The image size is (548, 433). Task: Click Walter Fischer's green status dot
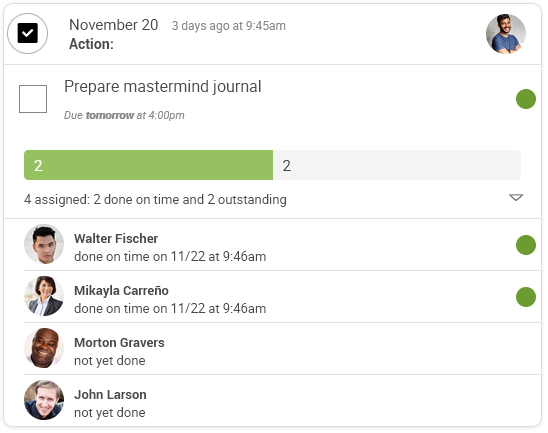526,245
